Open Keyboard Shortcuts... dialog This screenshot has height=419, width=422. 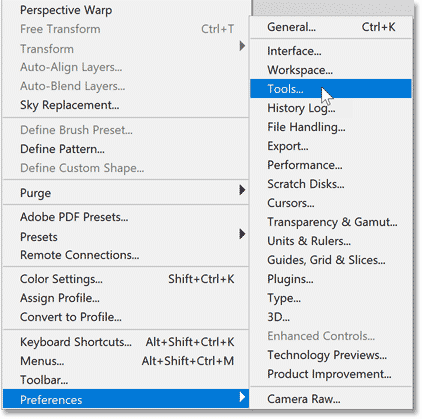tap(125, 342)
